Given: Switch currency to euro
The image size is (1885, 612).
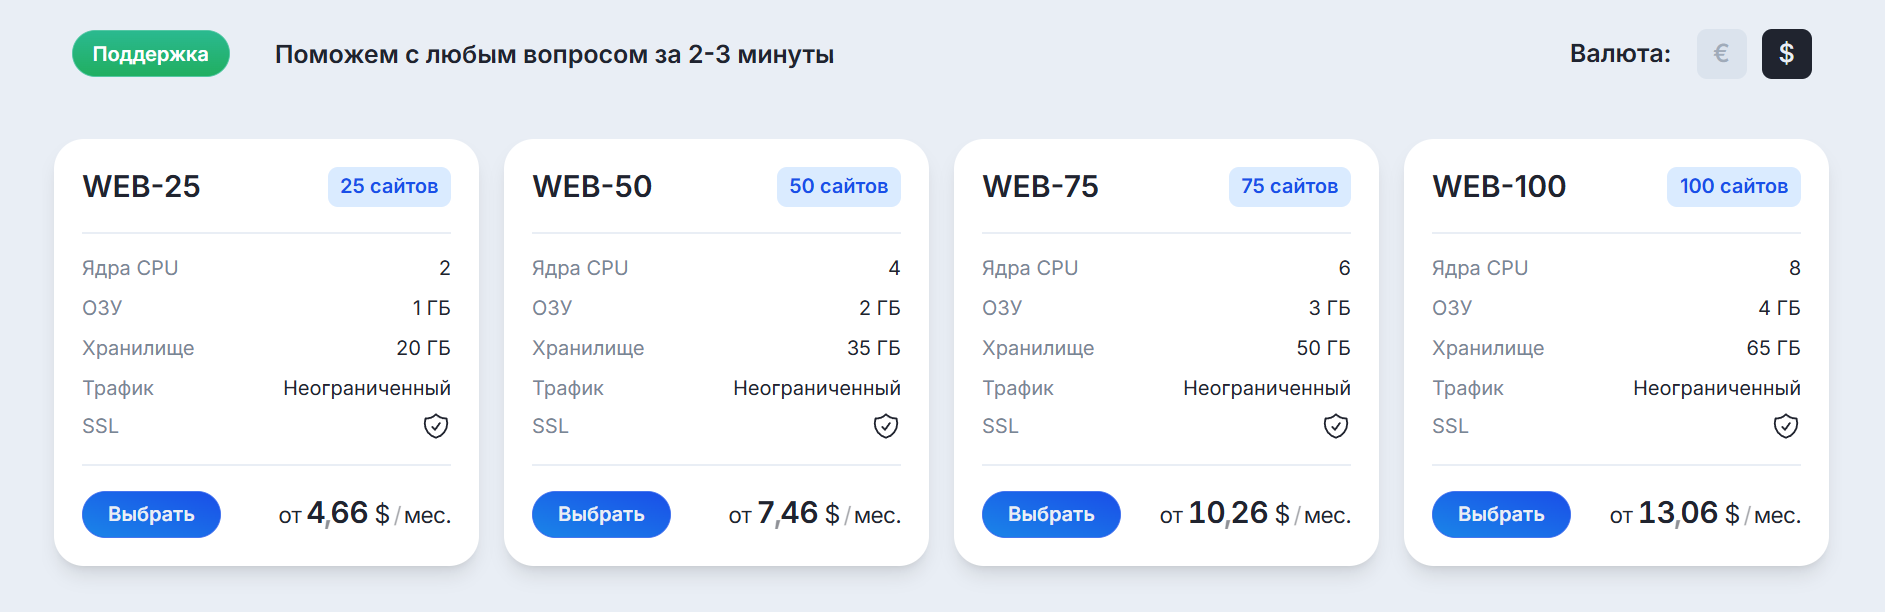Looking at the screenshot, I should click(1721, 54).
